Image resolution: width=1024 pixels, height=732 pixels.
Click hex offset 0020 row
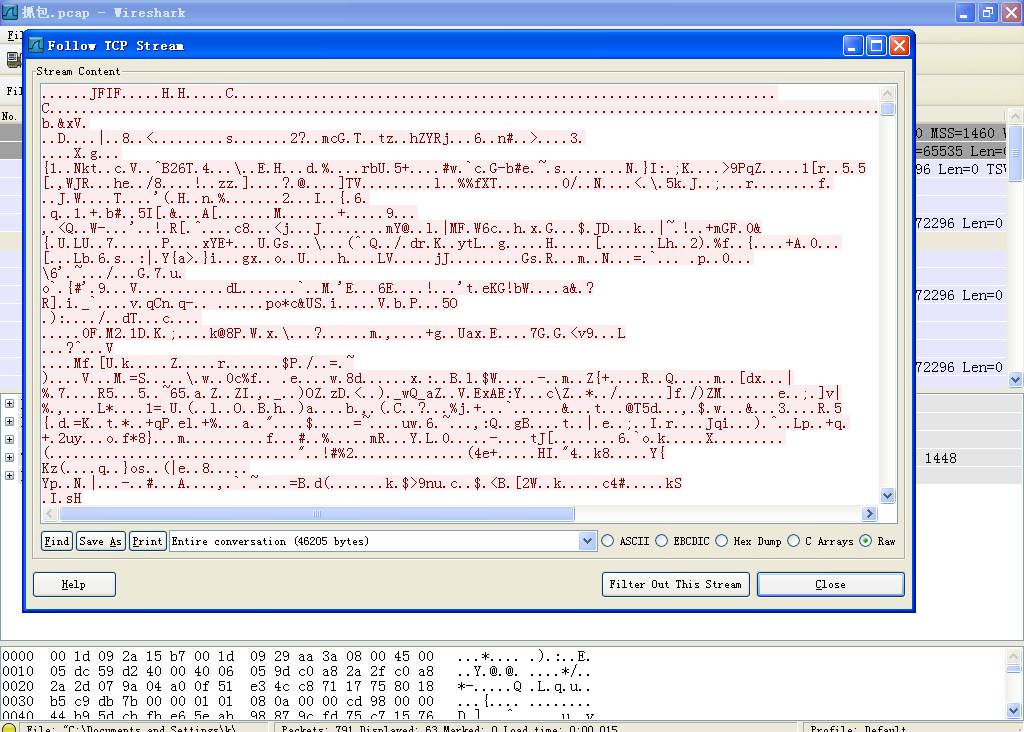pos(296,686)
